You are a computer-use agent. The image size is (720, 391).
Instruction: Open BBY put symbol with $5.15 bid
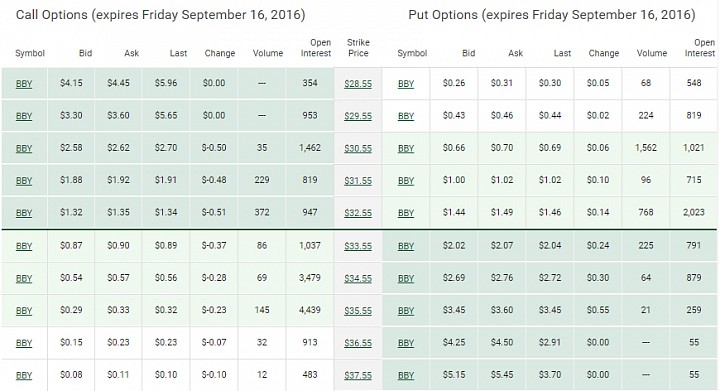pos(406,375)
